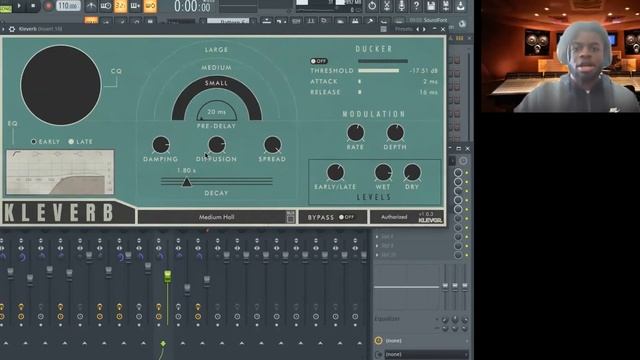Click the Slot 10 effect mix knob
Image resolution: width=640 pixels, height=360 pixels.
[458, 255]
